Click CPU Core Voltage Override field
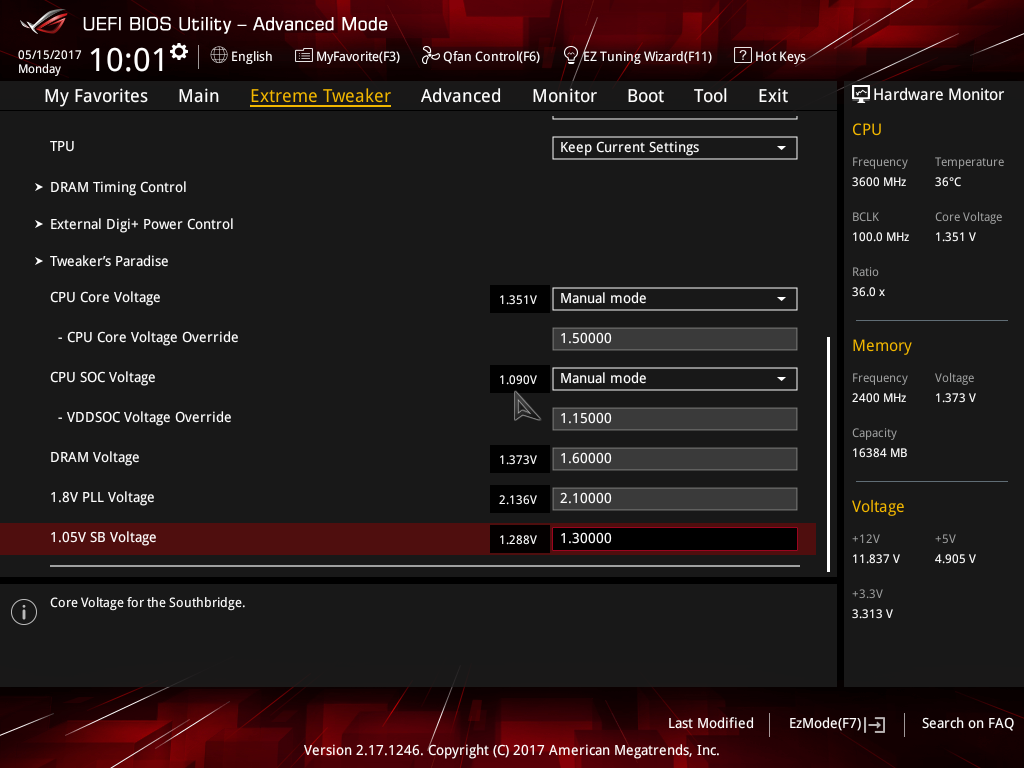Viewport: 1024px width, 768px height. (675, 339)
